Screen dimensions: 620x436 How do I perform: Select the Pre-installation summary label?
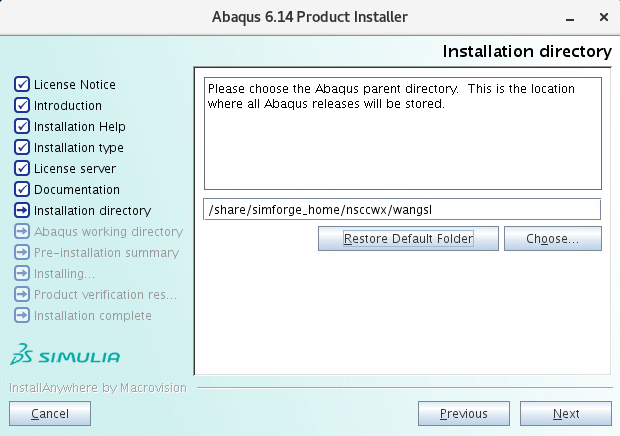pos(106,253)
